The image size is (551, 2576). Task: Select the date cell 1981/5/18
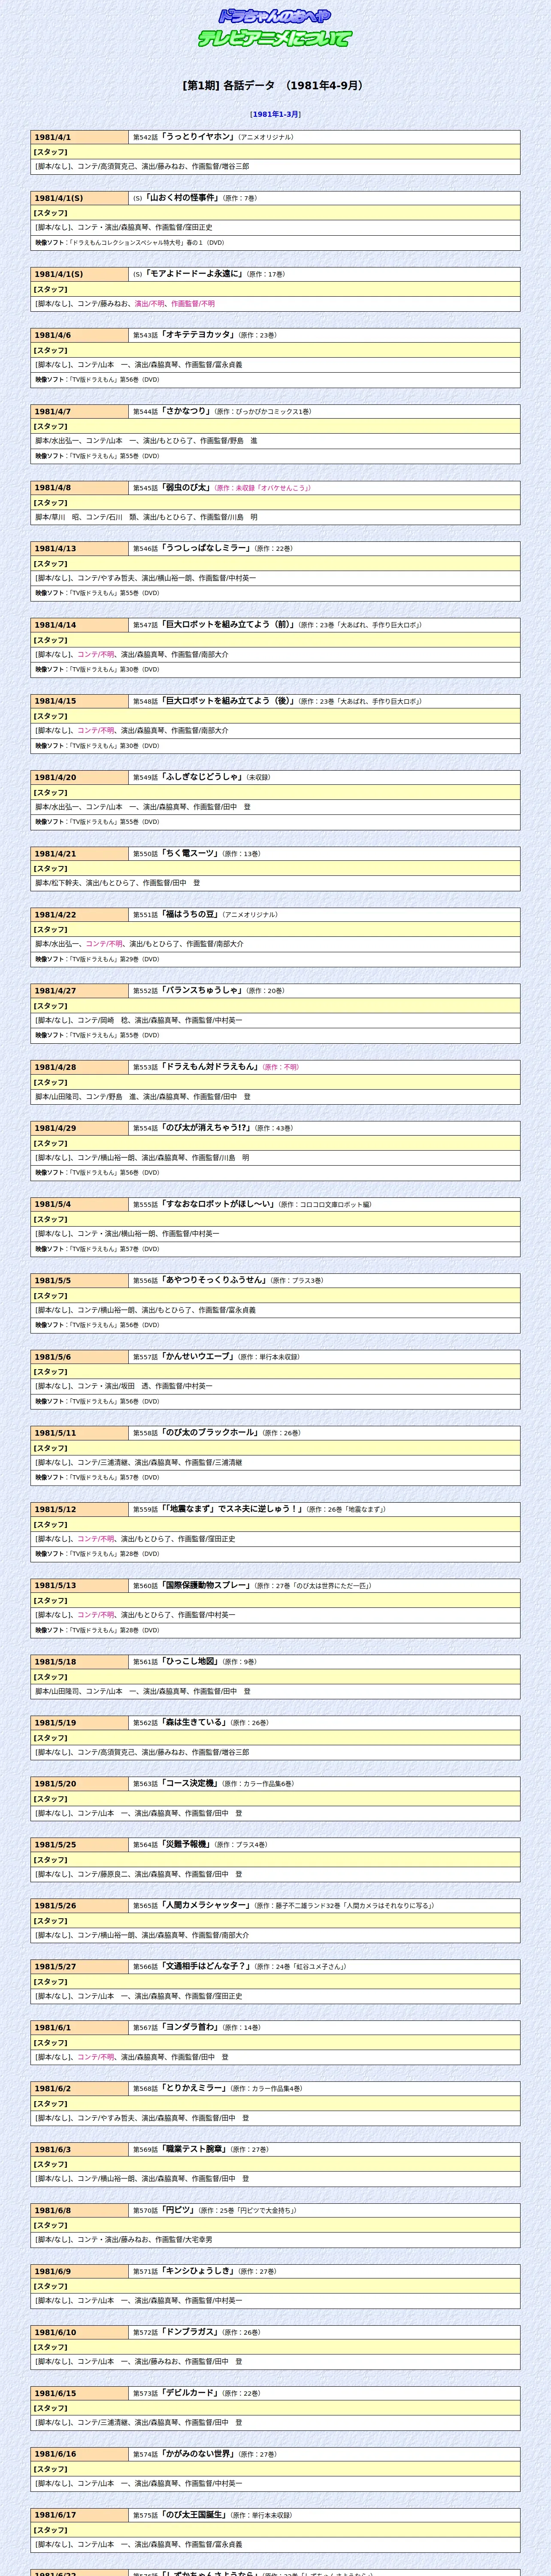coord(80,1662)
